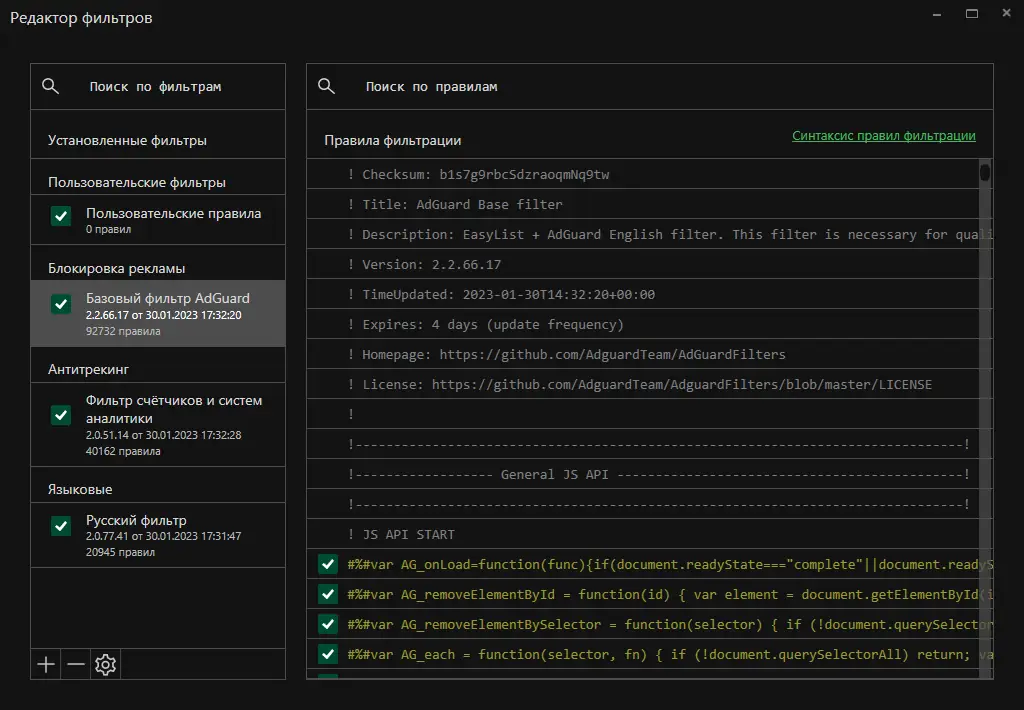Click the filter search magnifier icon
The image size is (1024, 710).
(x=51, y=86)
